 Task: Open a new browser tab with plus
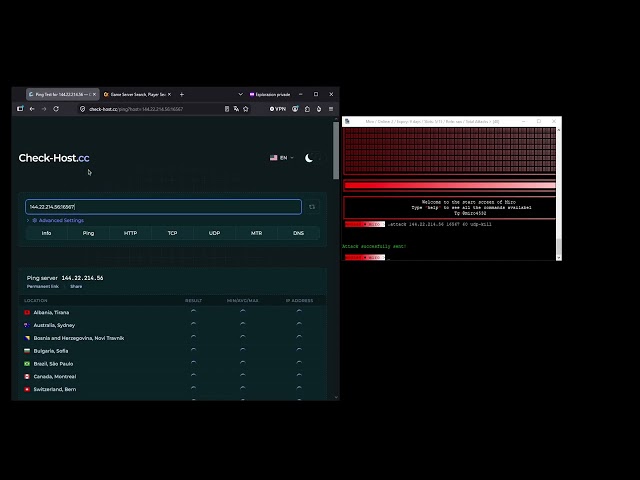tap(182, 94)
